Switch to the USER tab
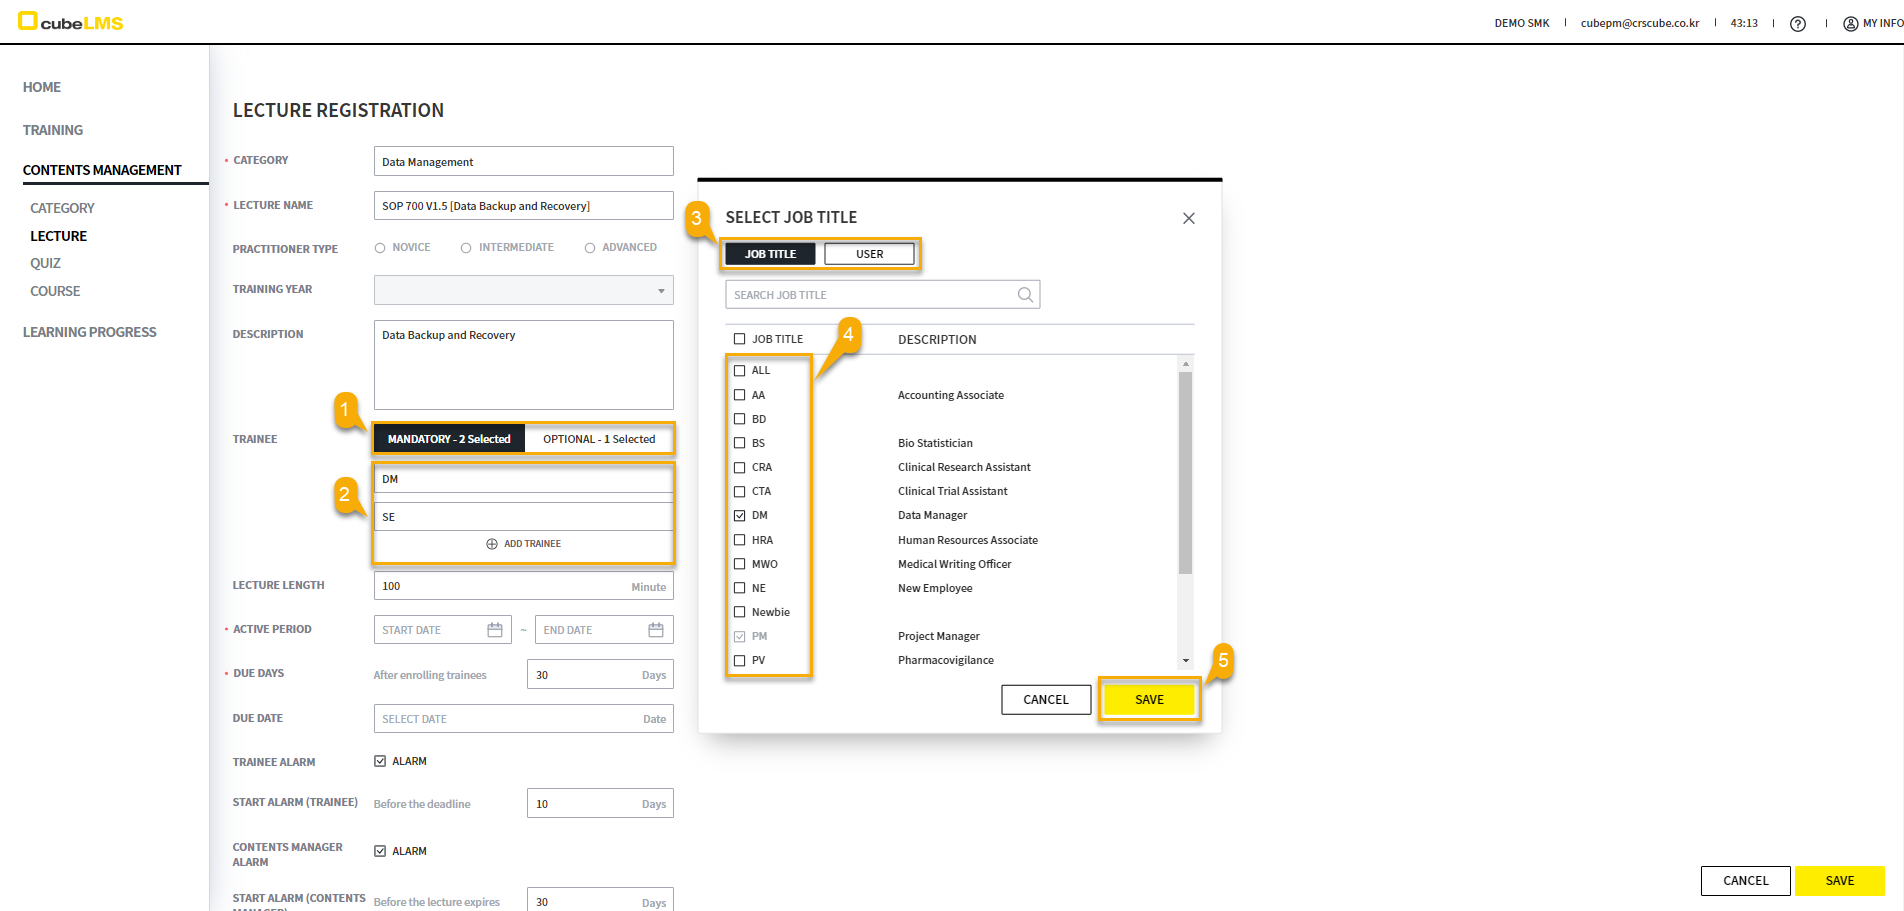This screenshot has width=1904, height=911. point(869,254)
